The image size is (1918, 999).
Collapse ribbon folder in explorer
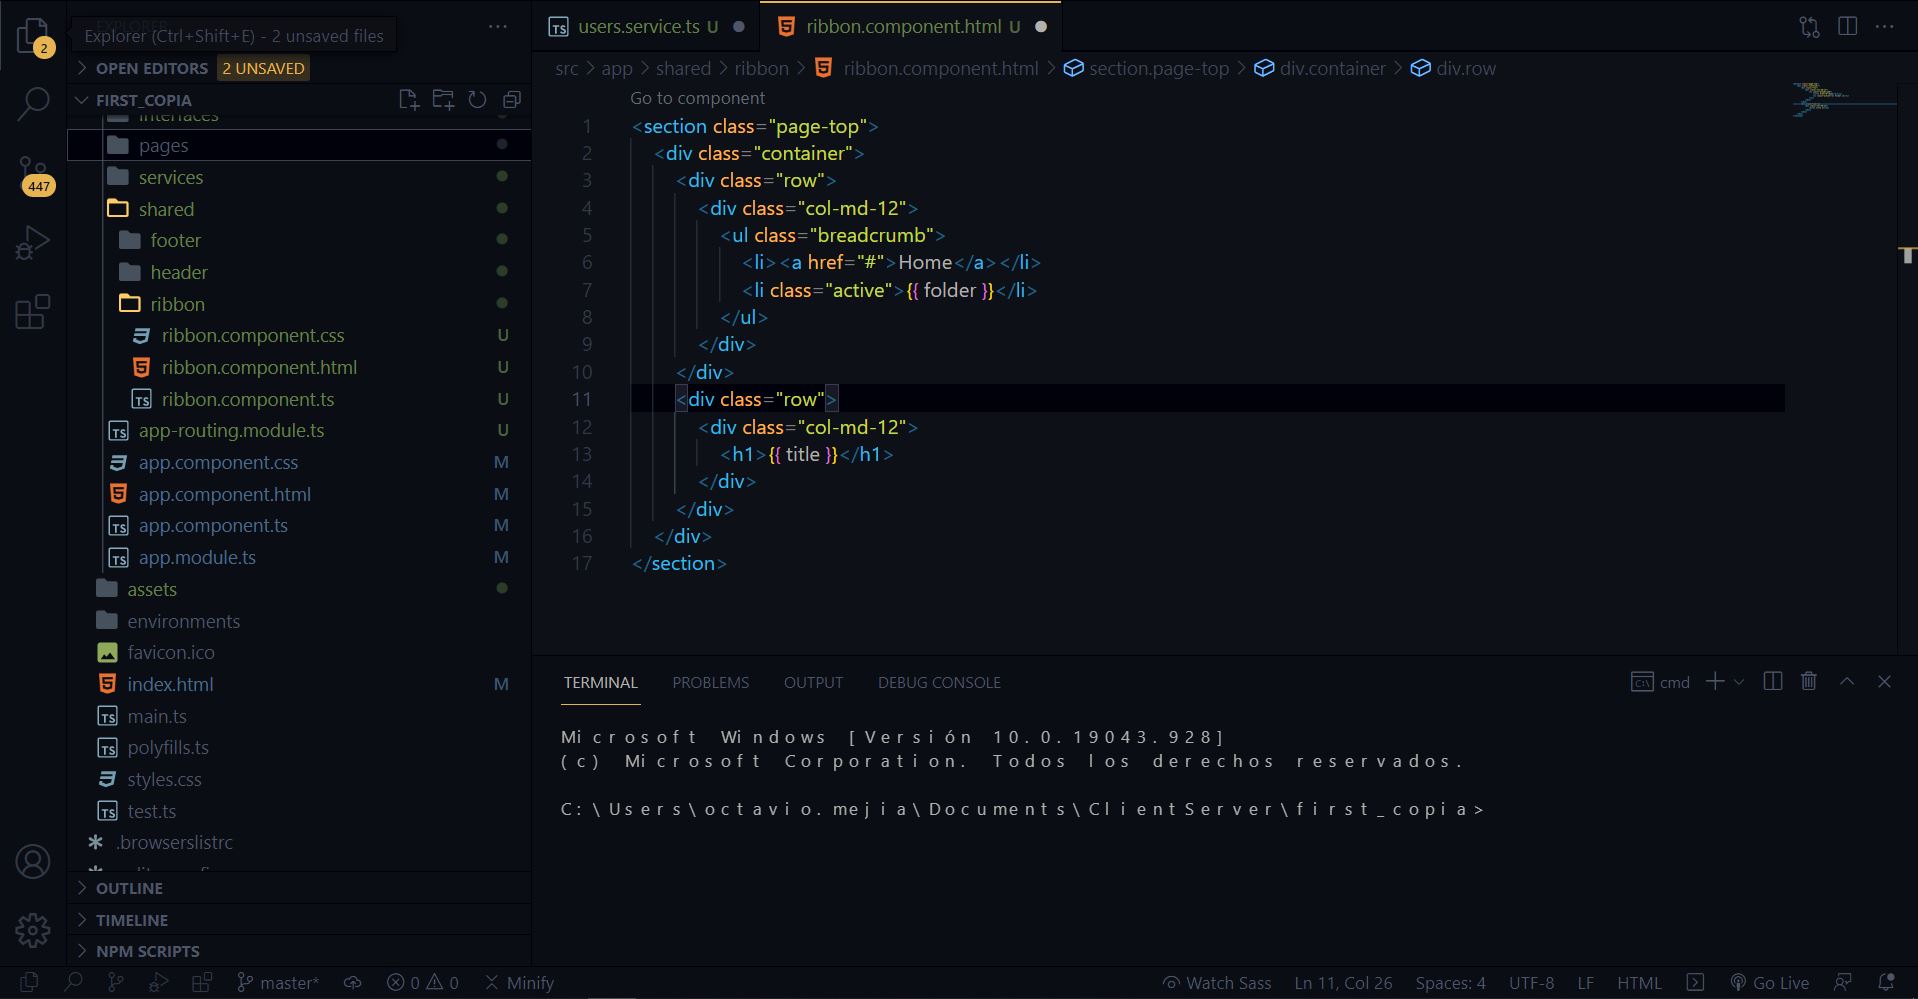point(299,304)
